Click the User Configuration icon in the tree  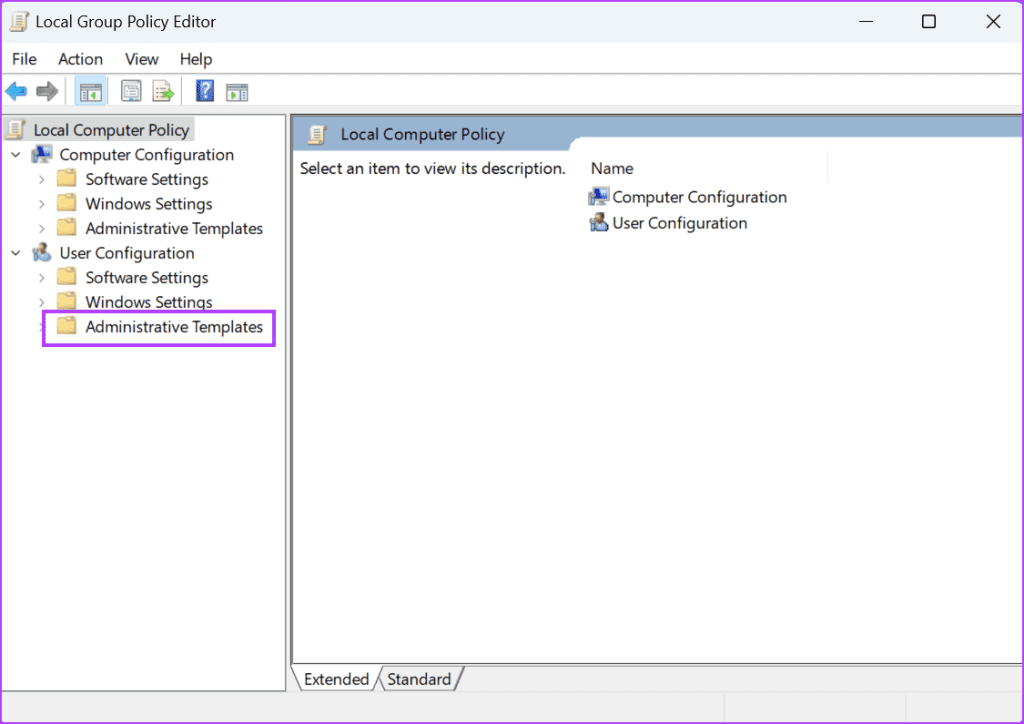click(42, 253)
